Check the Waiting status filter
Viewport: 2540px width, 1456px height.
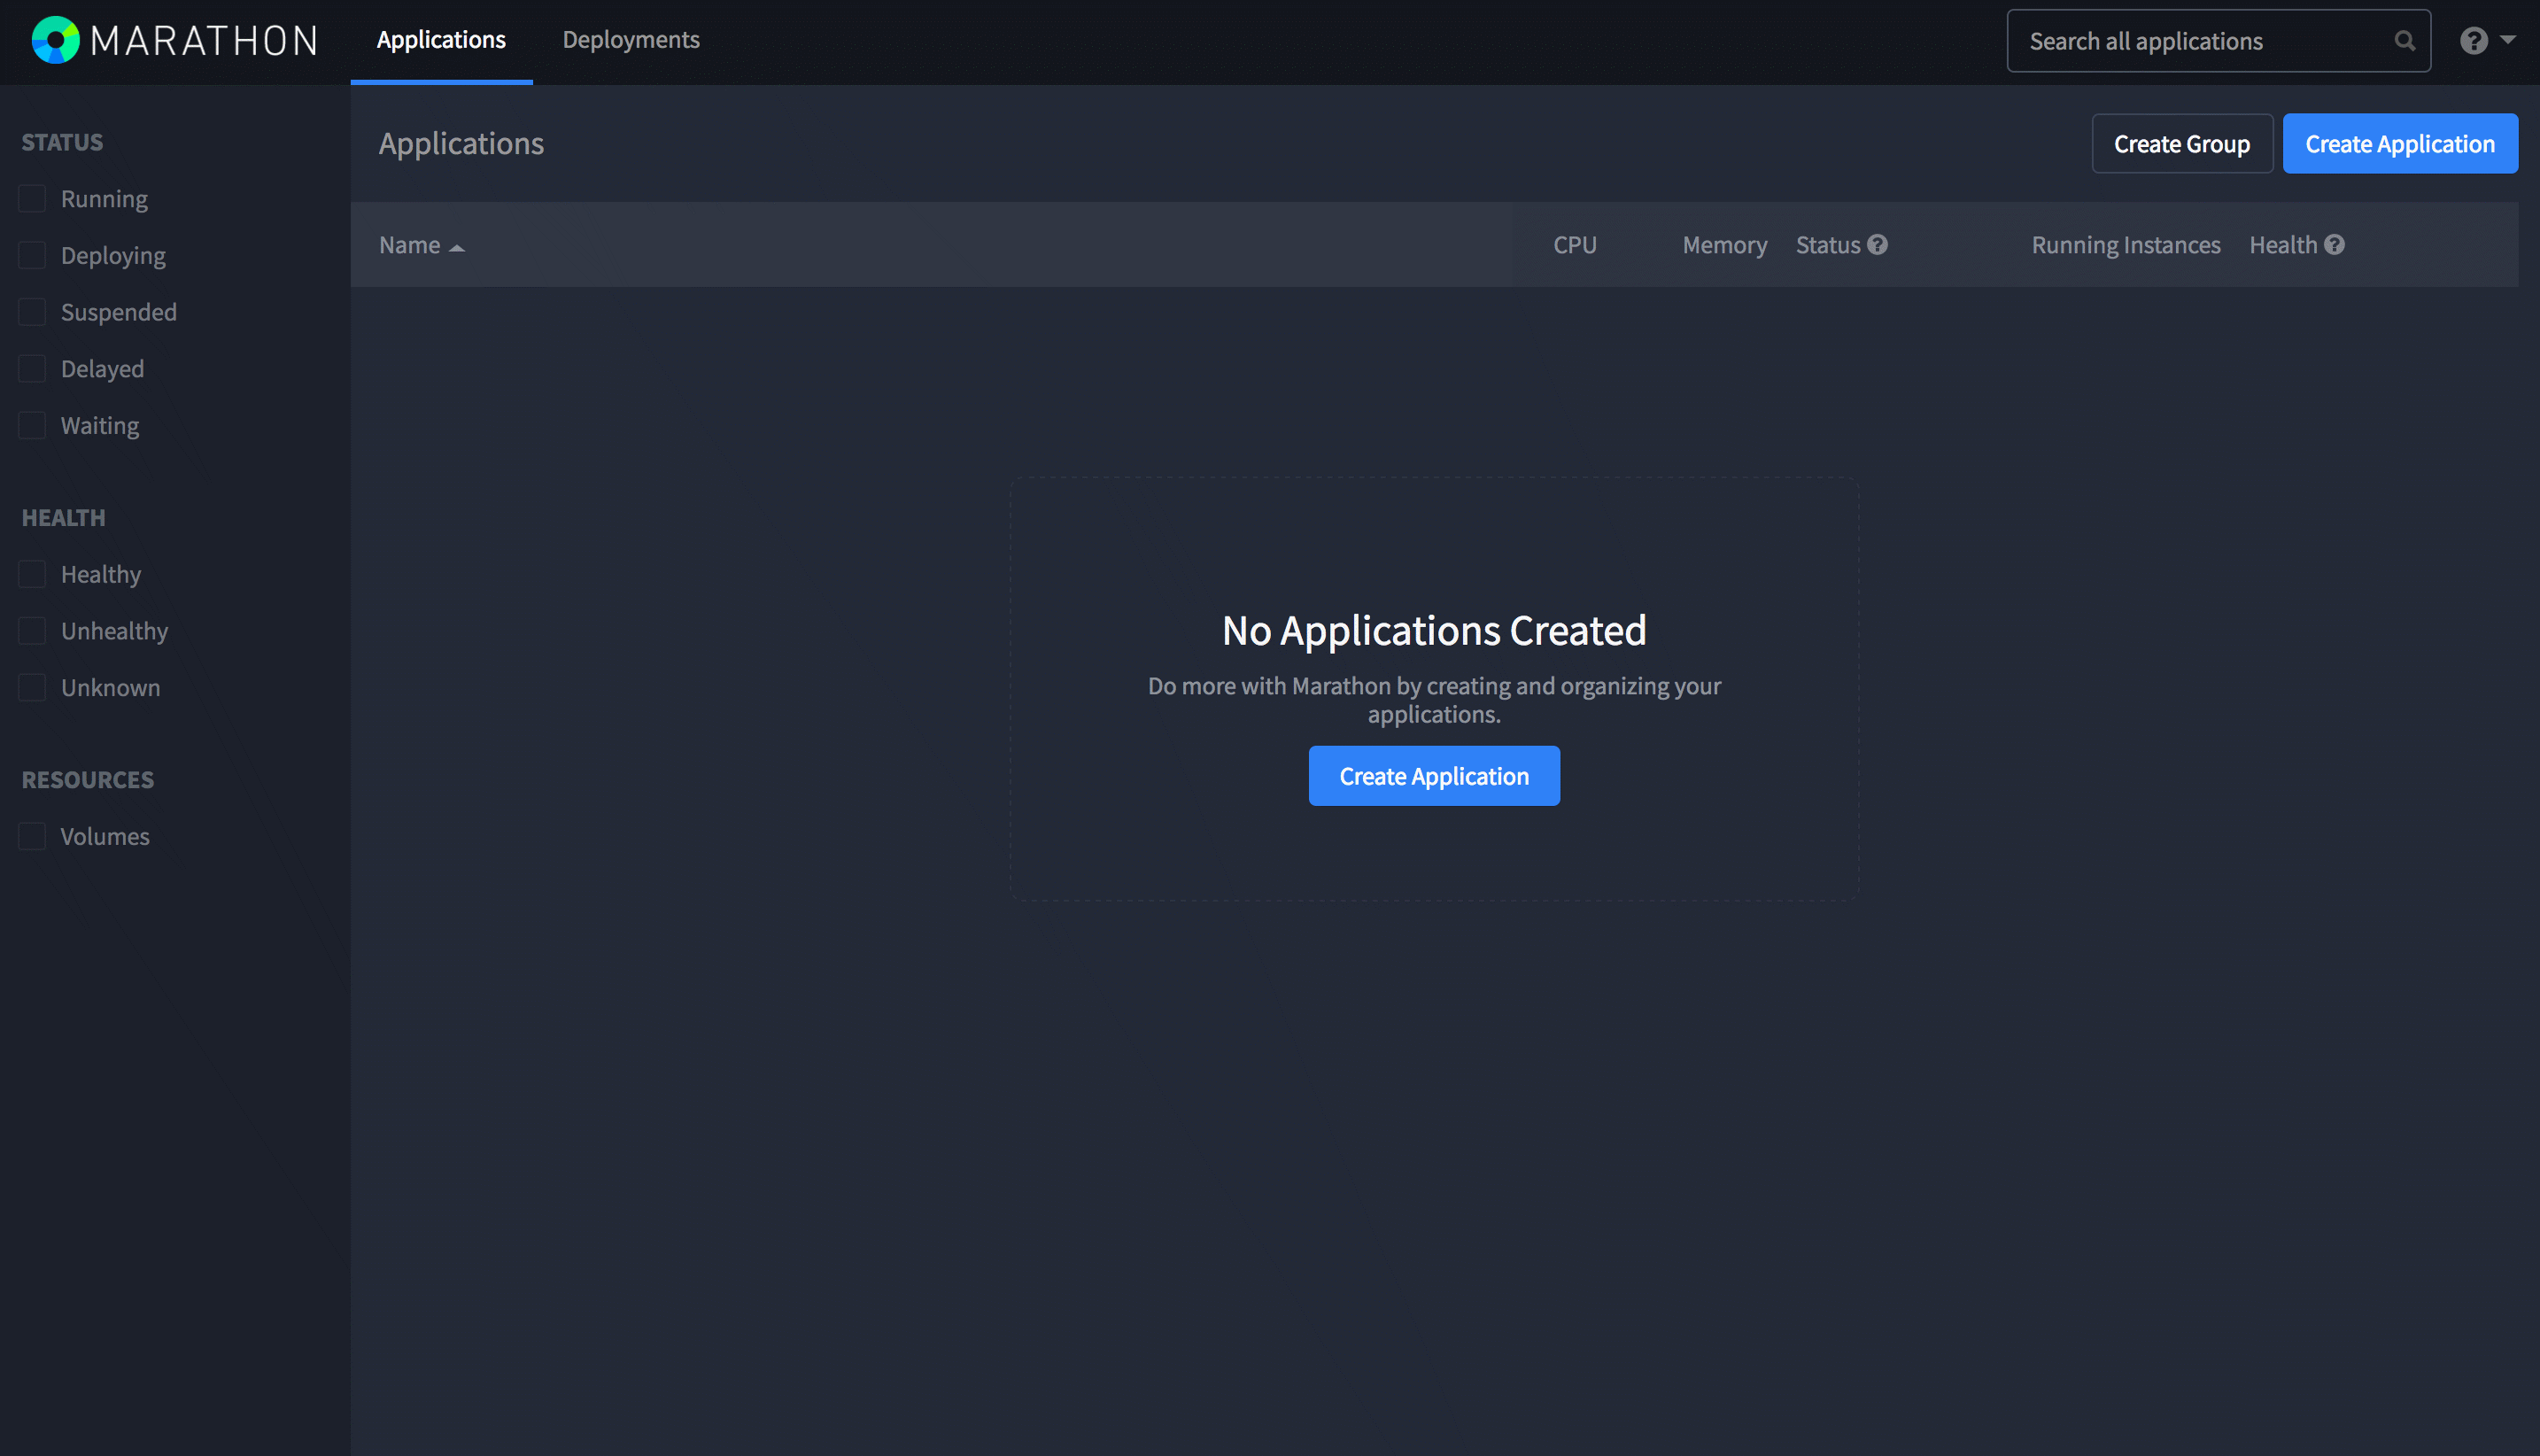(32, 425)
